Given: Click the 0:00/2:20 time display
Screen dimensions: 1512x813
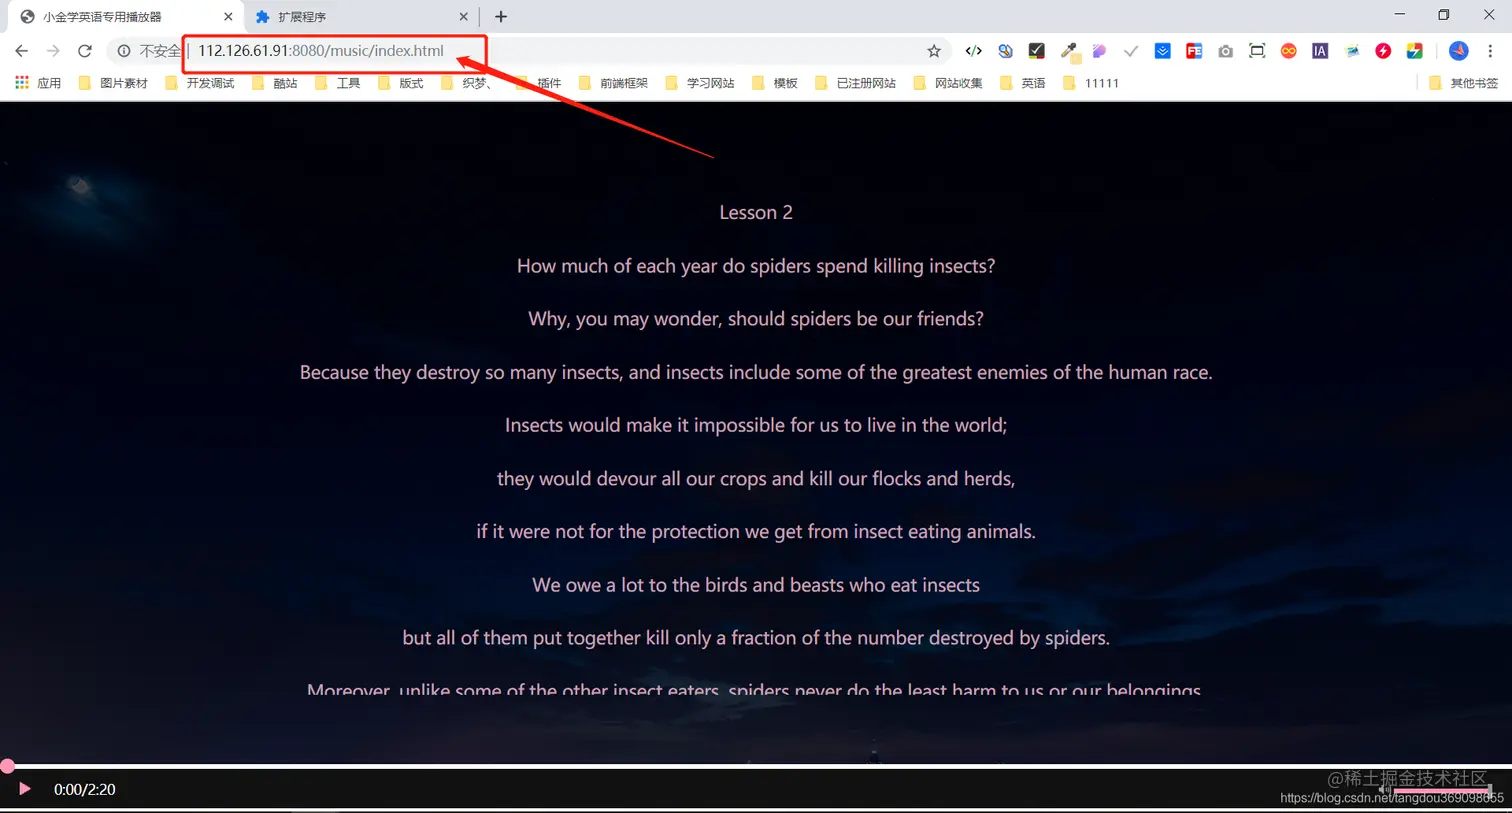Looking at the screenshot, I should pos(85,790).
